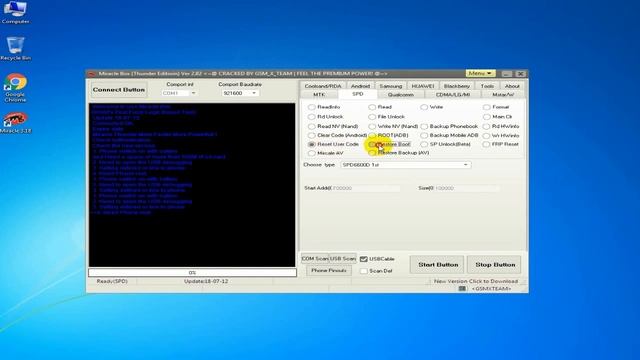
Task: Click the Stop Button
Action: 495,264
